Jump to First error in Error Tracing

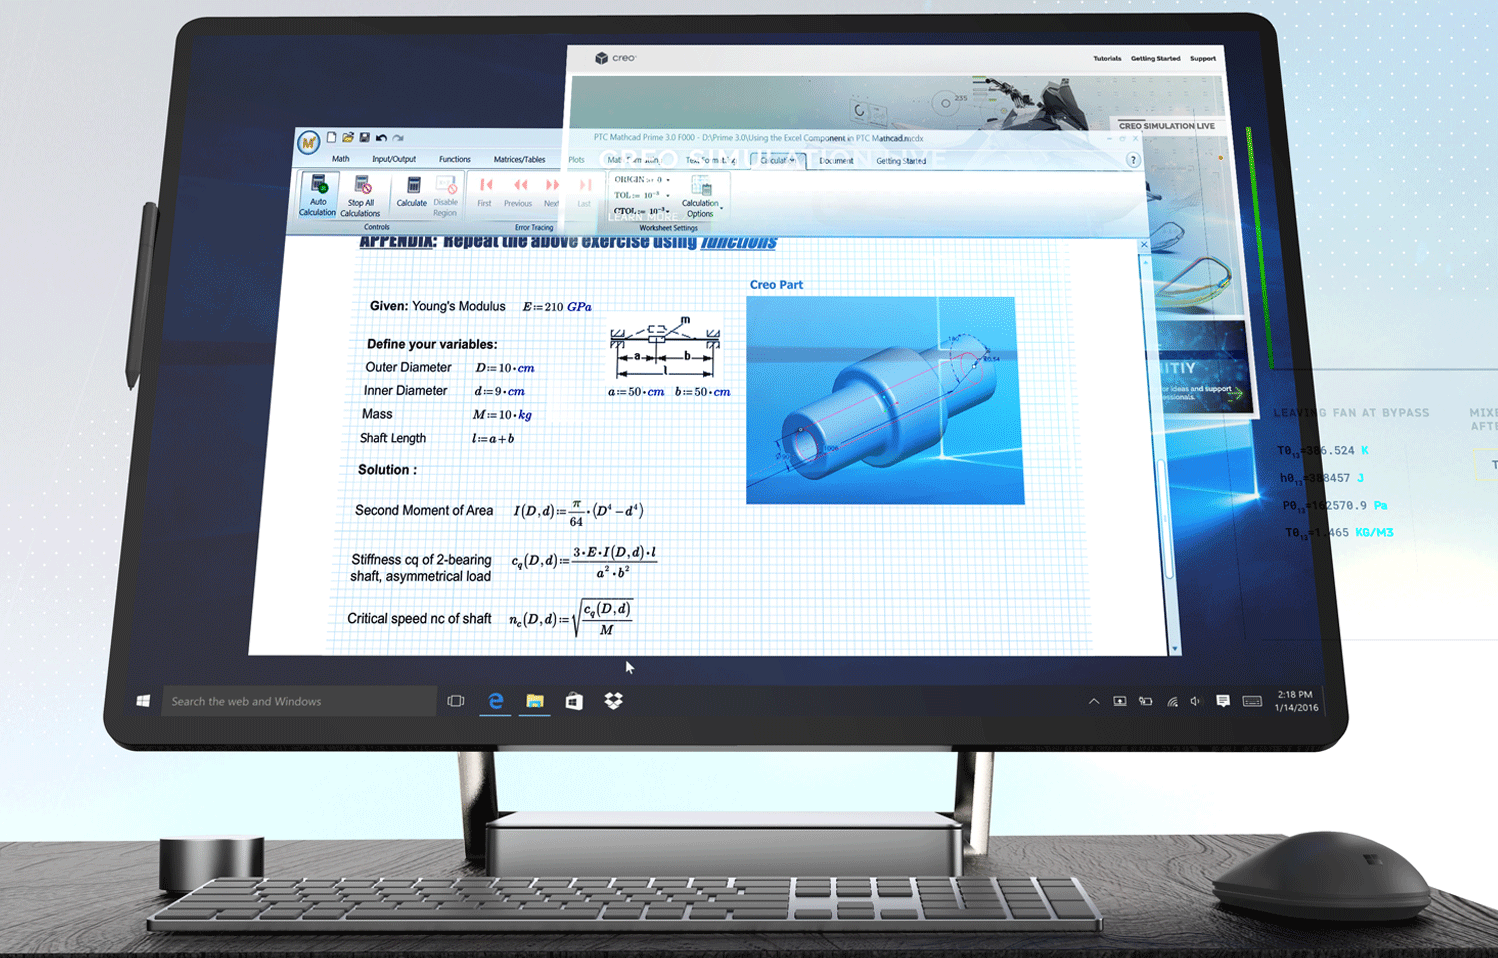tap(485, 191)
